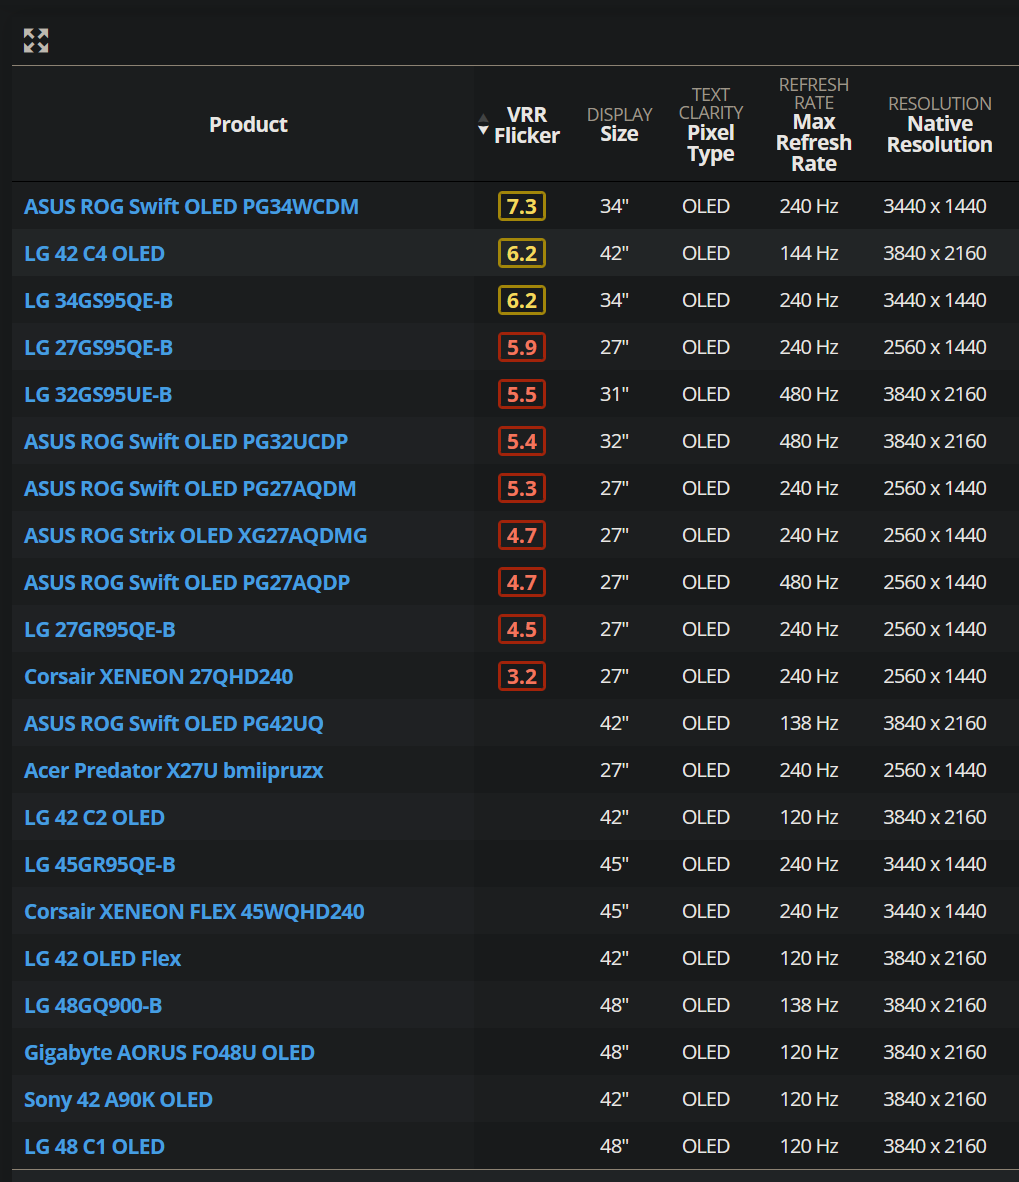Viewport: 1019px width, 1182px height.
Task: Select 480 Hz cell in PG27AQDP row
Action: [x=809, y=583]
